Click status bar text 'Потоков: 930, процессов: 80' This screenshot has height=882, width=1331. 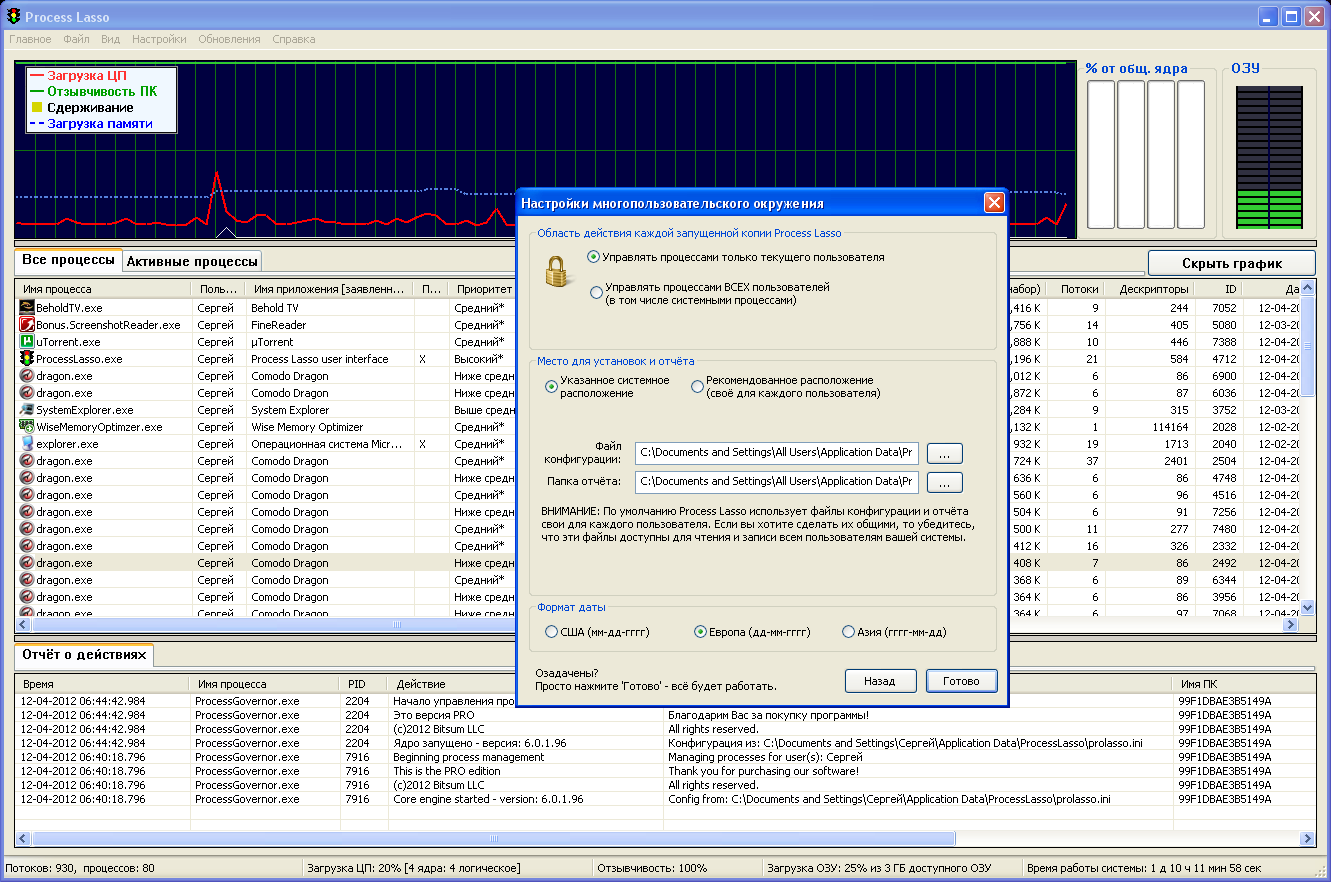click(81, 868)
